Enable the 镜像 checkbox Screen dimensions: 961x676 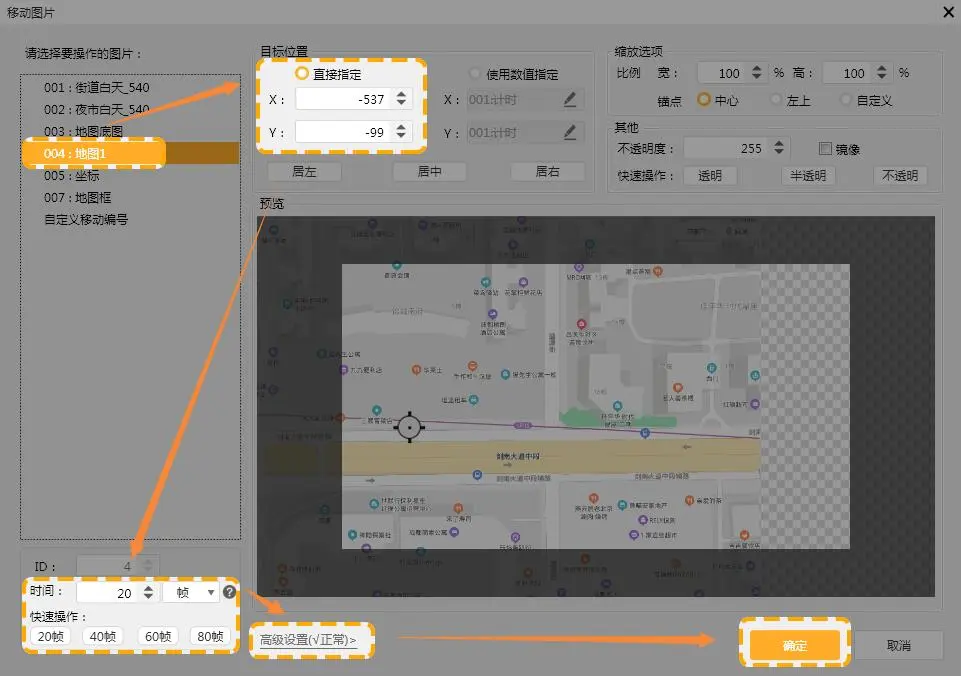click(825, 149)
